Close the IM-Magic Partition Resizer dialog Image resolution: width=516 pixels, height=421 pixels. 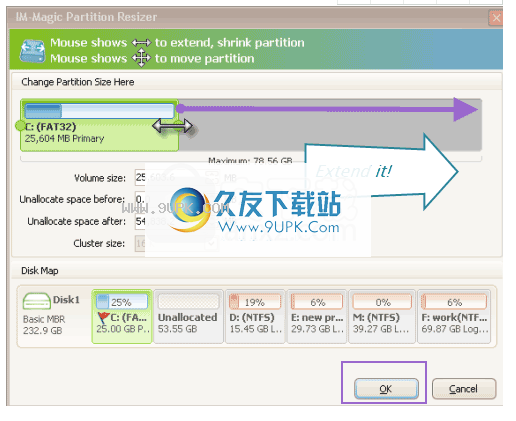(x=496, y=17)
